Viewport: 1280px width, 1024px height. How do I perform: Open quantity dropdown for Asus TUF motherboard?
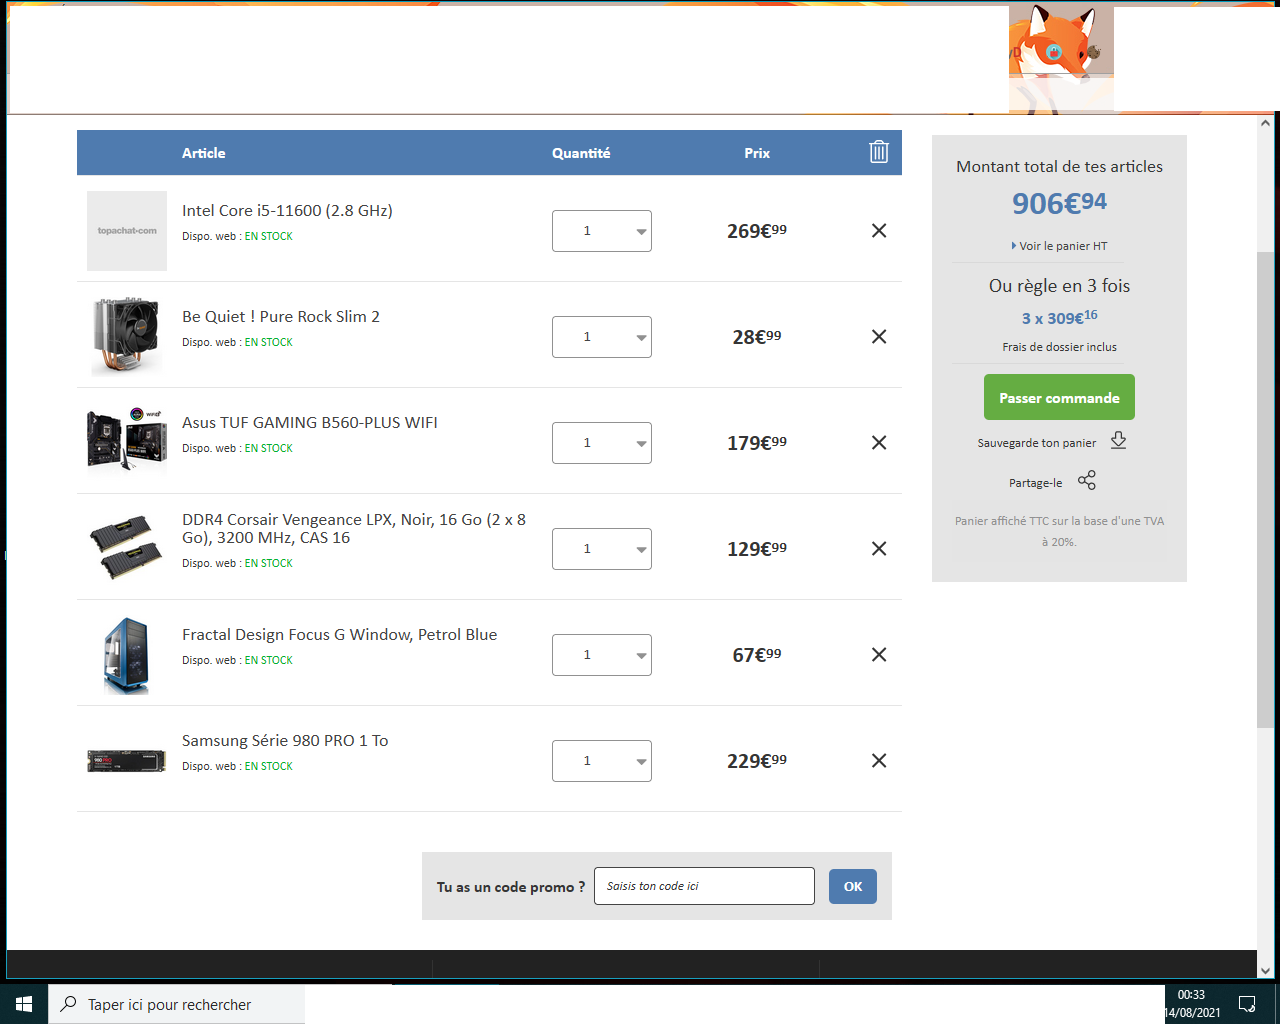click(x=602, y=443)
